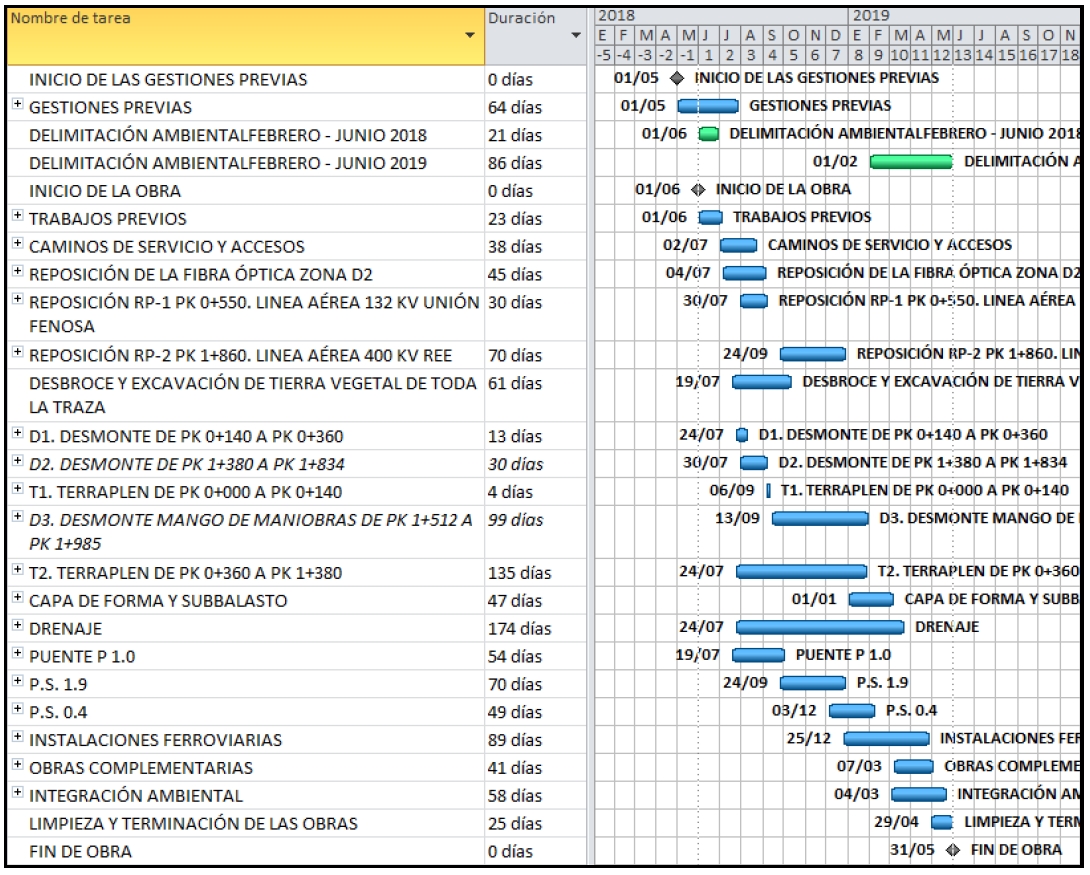The image size is (1090, 875).
Task: Click the 29/04 start date label
Action: pos(896,821)
